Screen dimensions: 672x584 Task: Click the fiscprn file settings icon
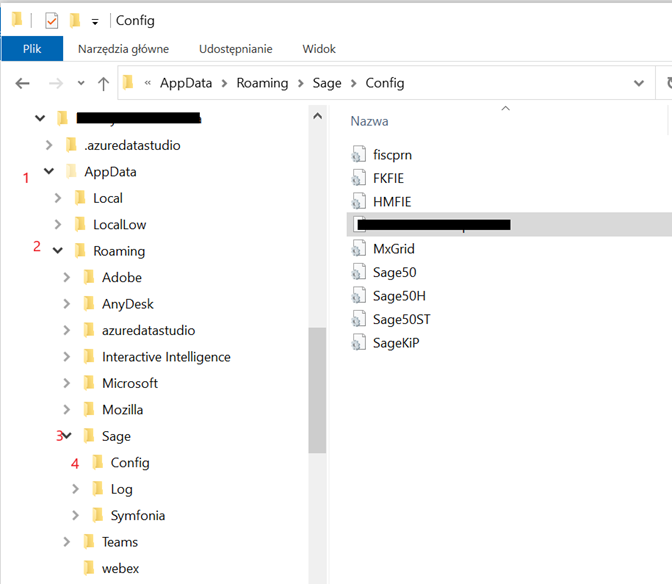pos(359,155)
